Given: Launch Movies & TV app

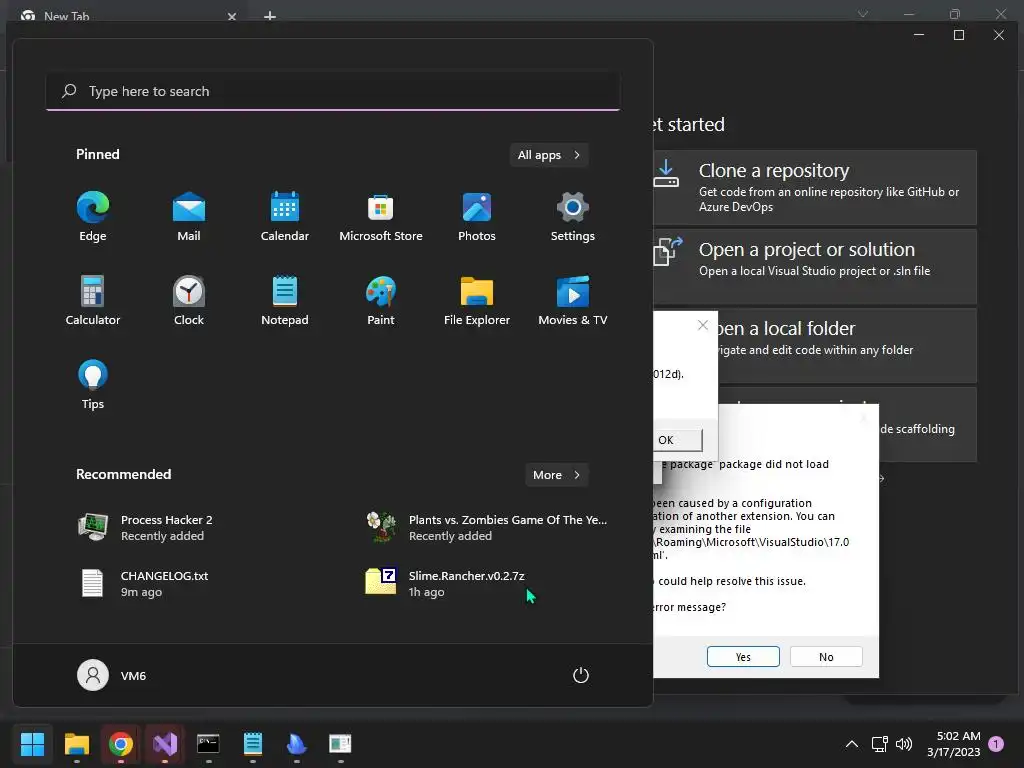Looking at the screenshot, I should tap(573, 300).
